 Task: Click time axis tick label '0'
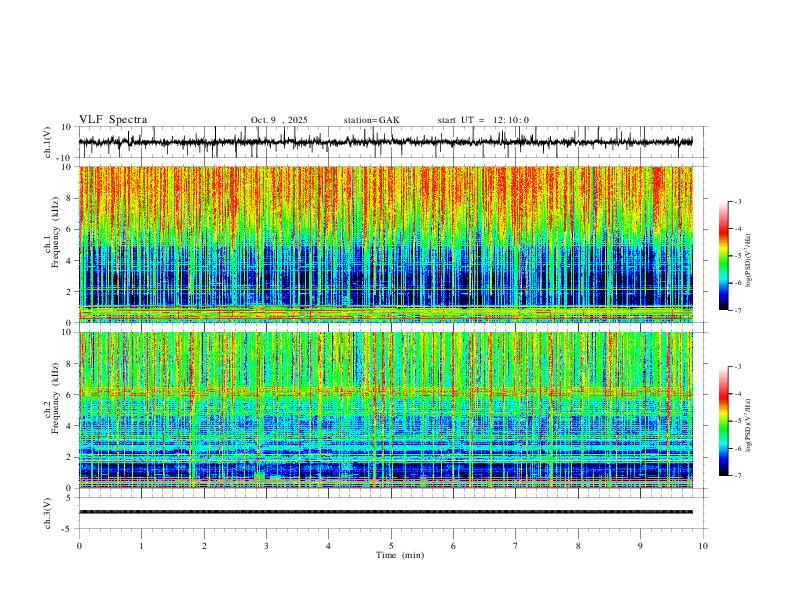(79, 546)
